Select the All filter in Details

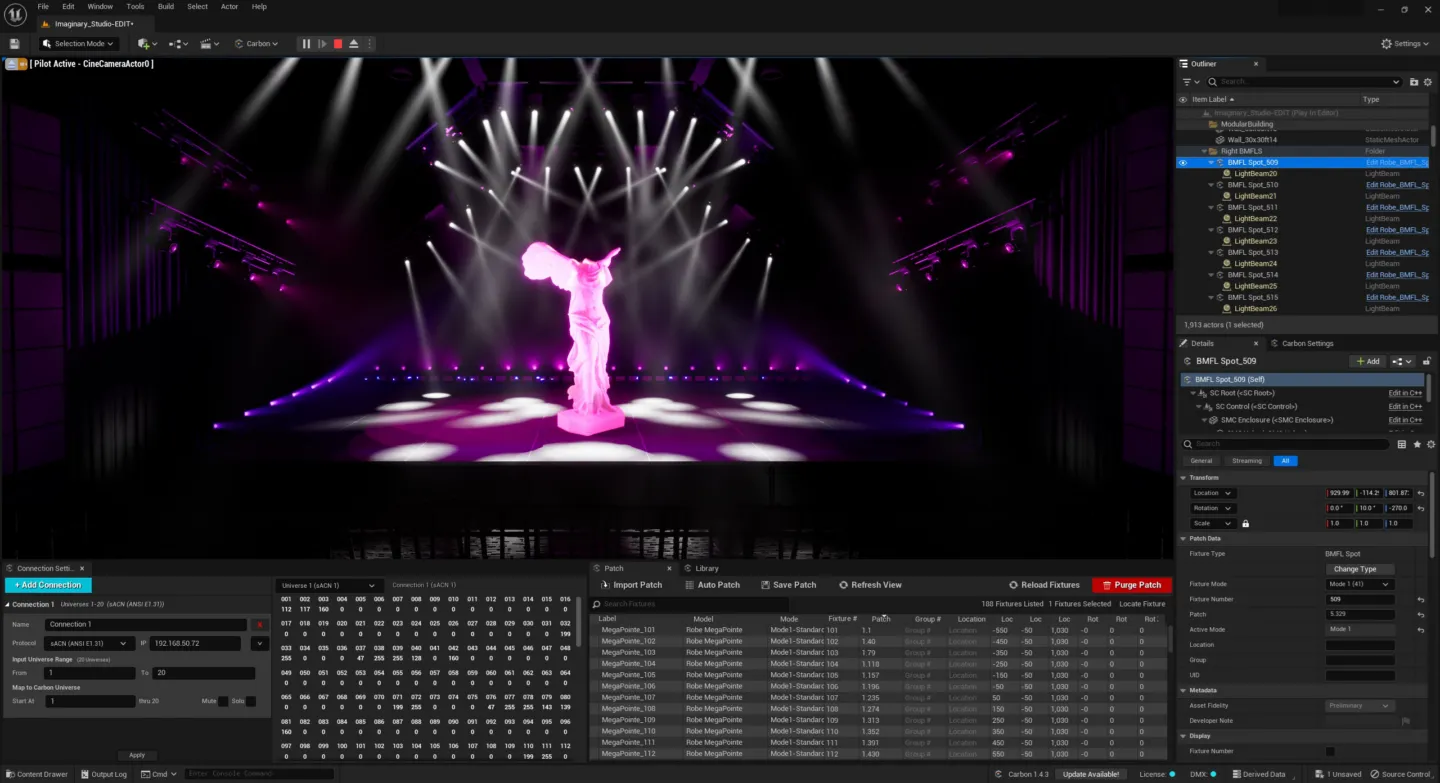1285,461
